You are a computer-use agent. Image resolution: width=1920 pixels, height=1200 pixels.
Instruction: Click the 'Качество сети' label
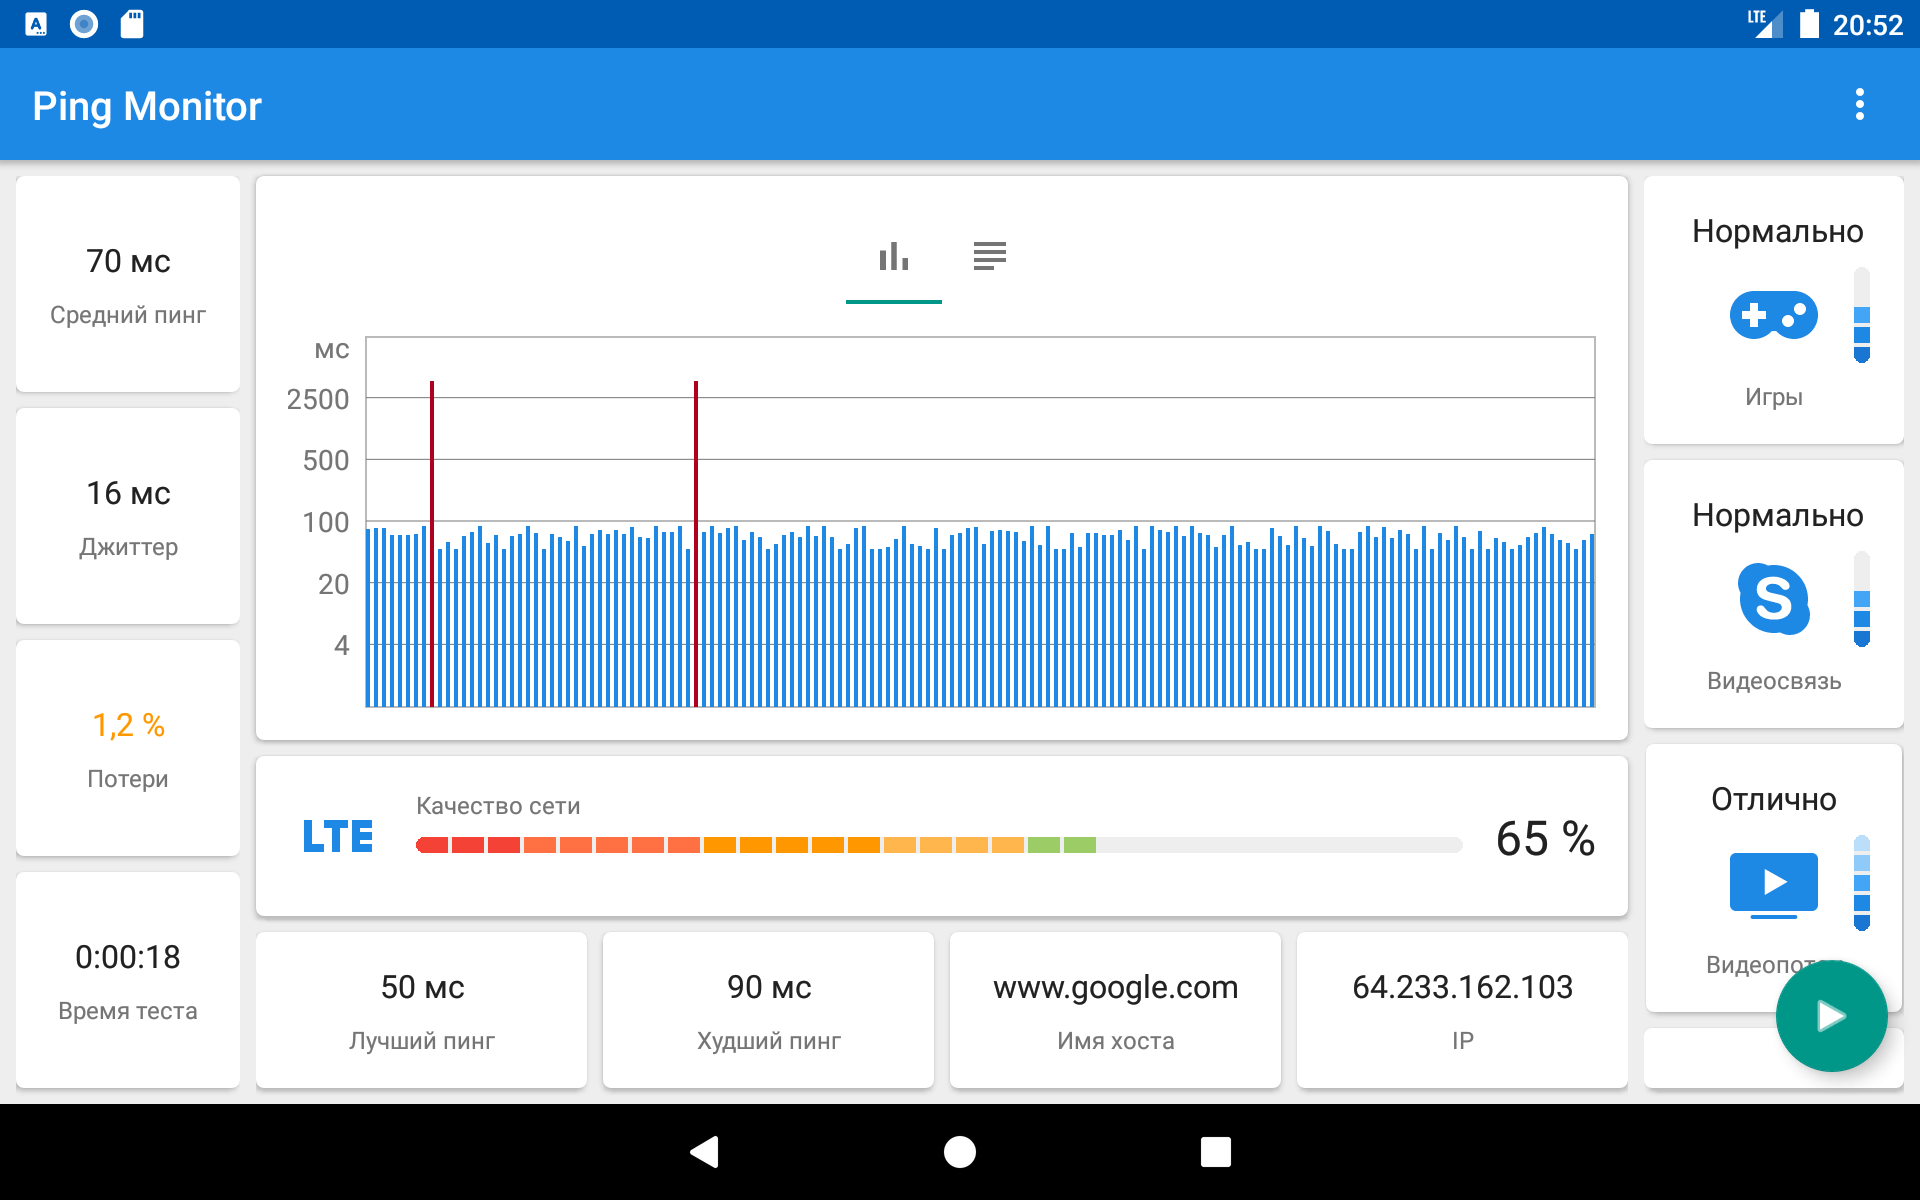coord(498,806)
